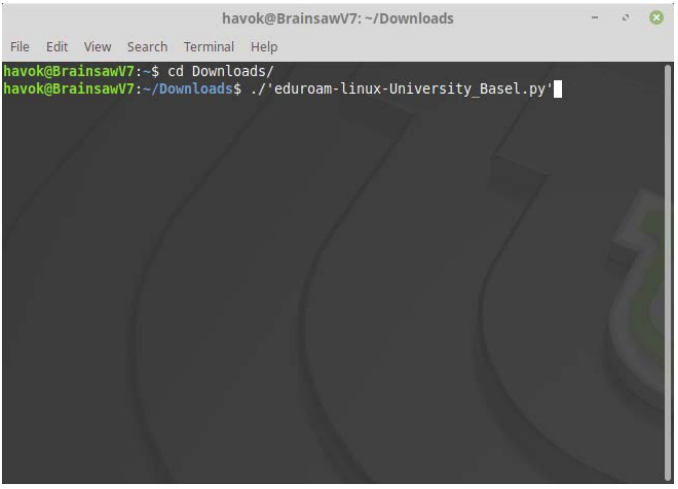The image size is (678, 489).
Task: Click the empty terminal area below the prompts
Action: point(330,300)
